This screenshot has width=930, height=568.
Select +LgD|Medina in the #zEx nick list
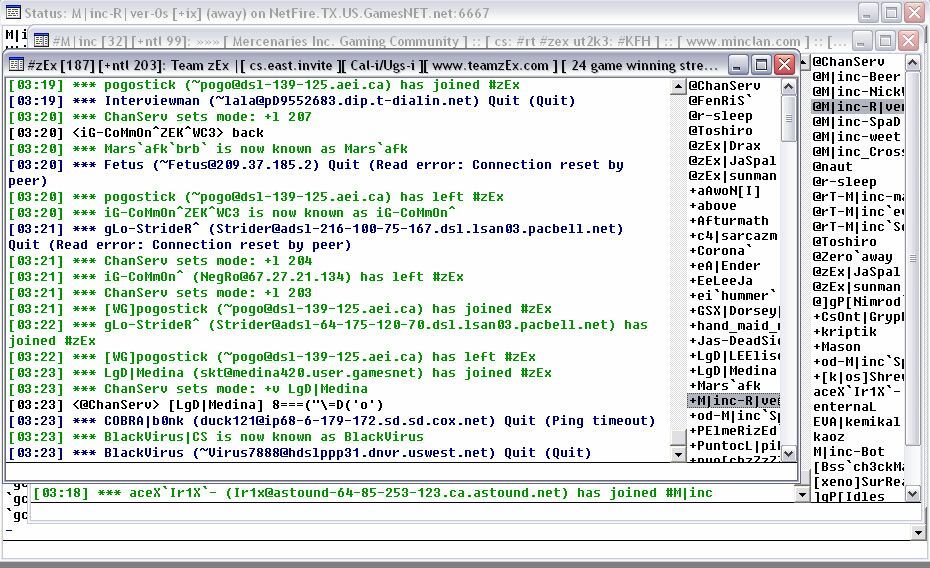pos(733,371)
